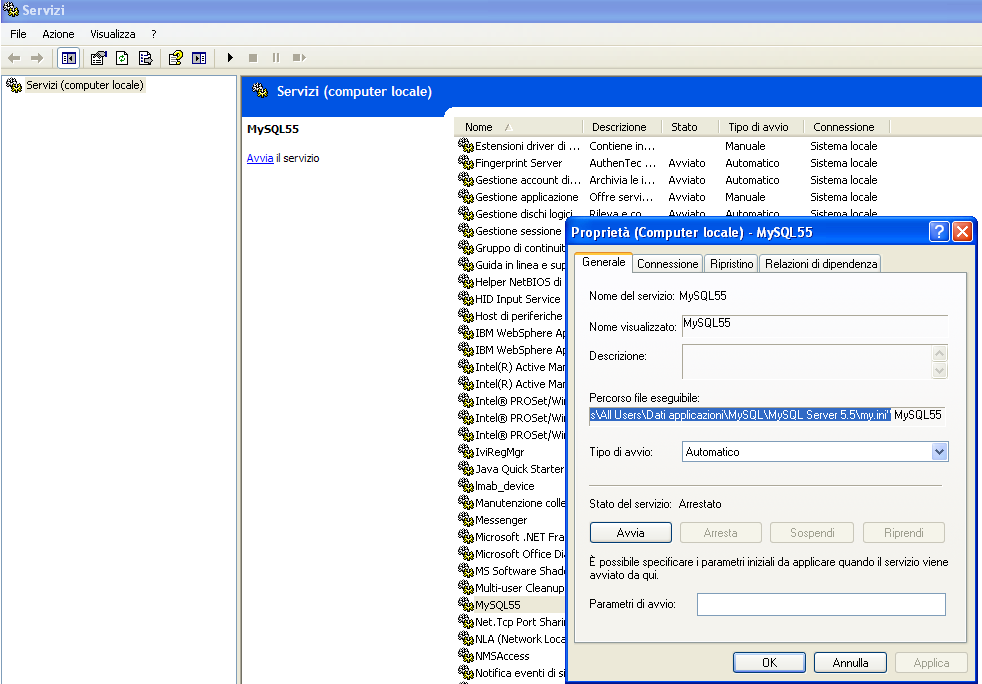Click the Nome visualizzato text field
Screen dimensions: 982x684
click(x=814, y=326)
